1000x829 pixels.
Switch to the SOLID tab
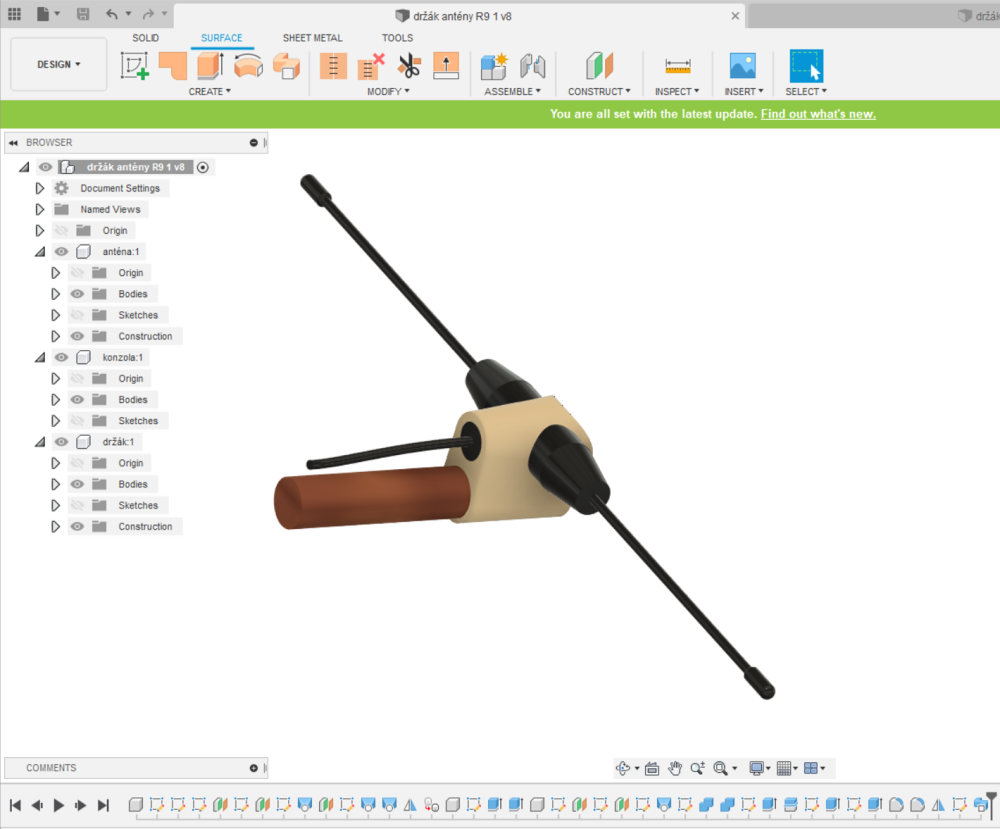pos(145,38)
